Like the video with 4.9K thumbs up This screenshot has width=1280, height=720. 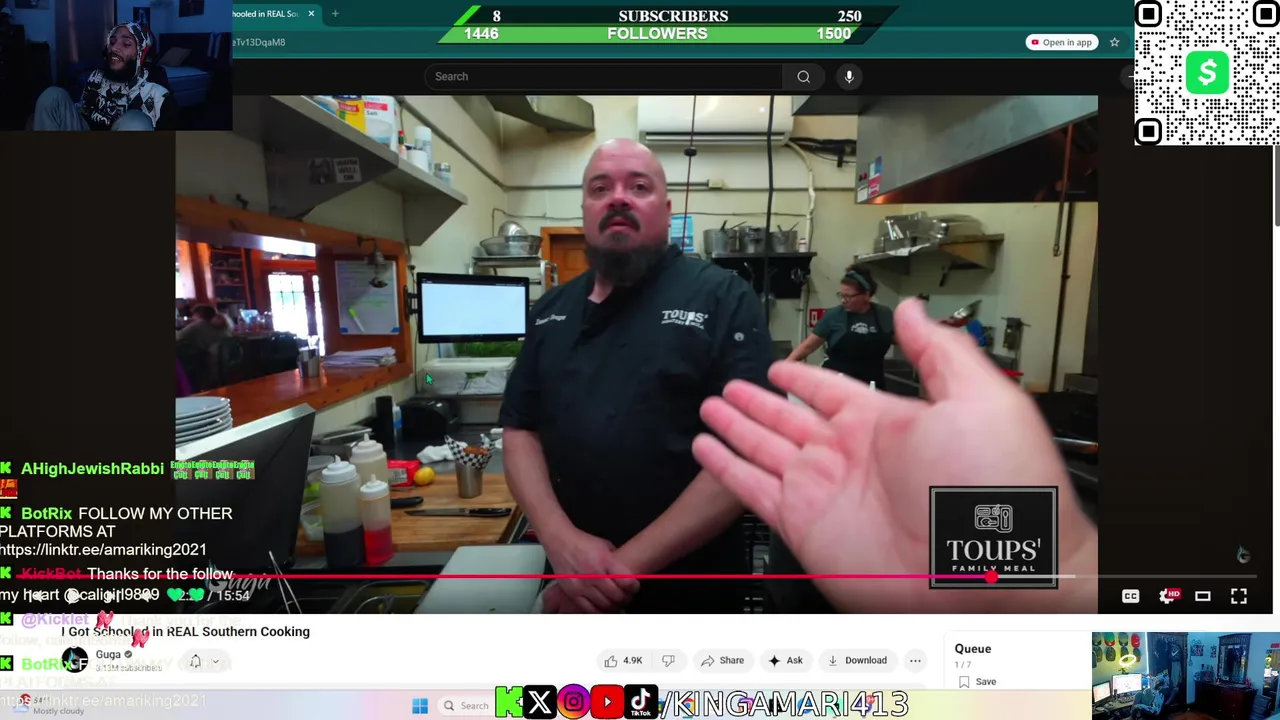tap(622, 660)
